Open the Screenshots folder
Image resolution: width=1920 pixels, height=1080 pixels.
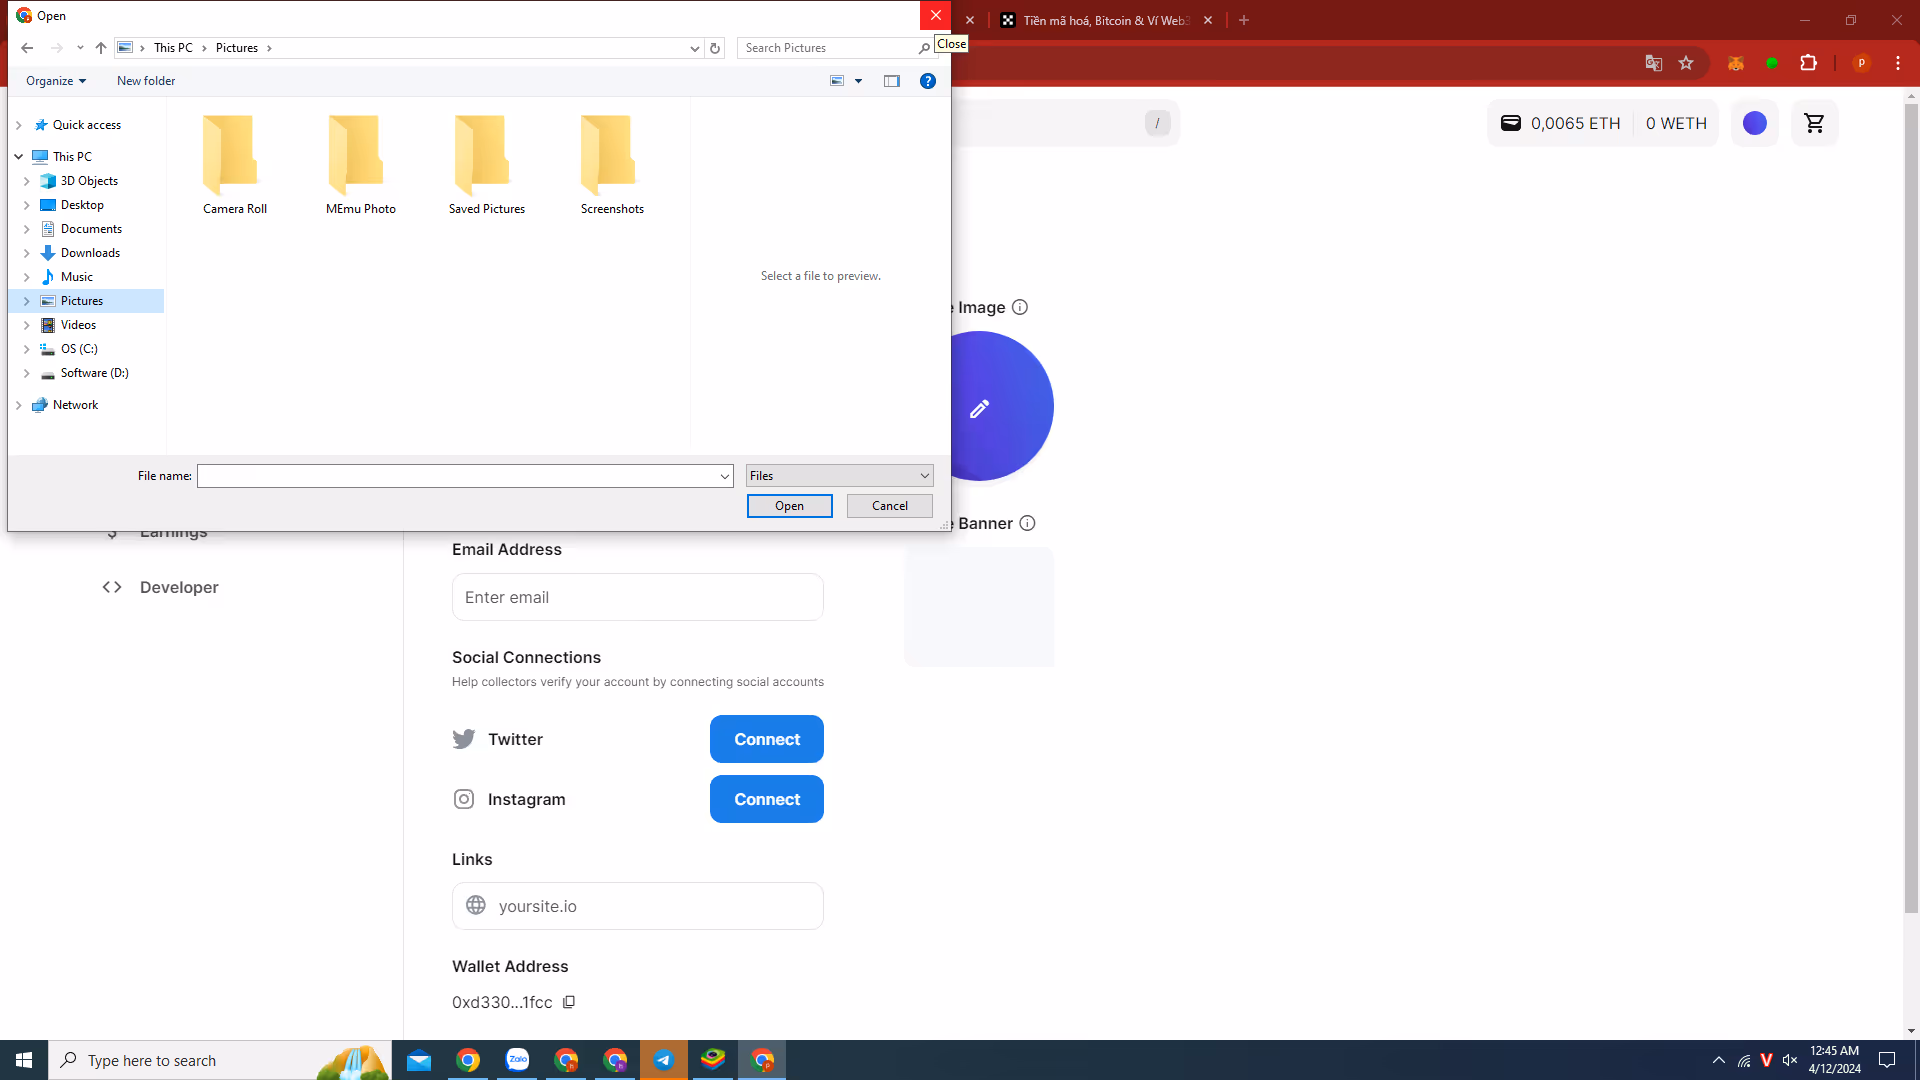612,165
